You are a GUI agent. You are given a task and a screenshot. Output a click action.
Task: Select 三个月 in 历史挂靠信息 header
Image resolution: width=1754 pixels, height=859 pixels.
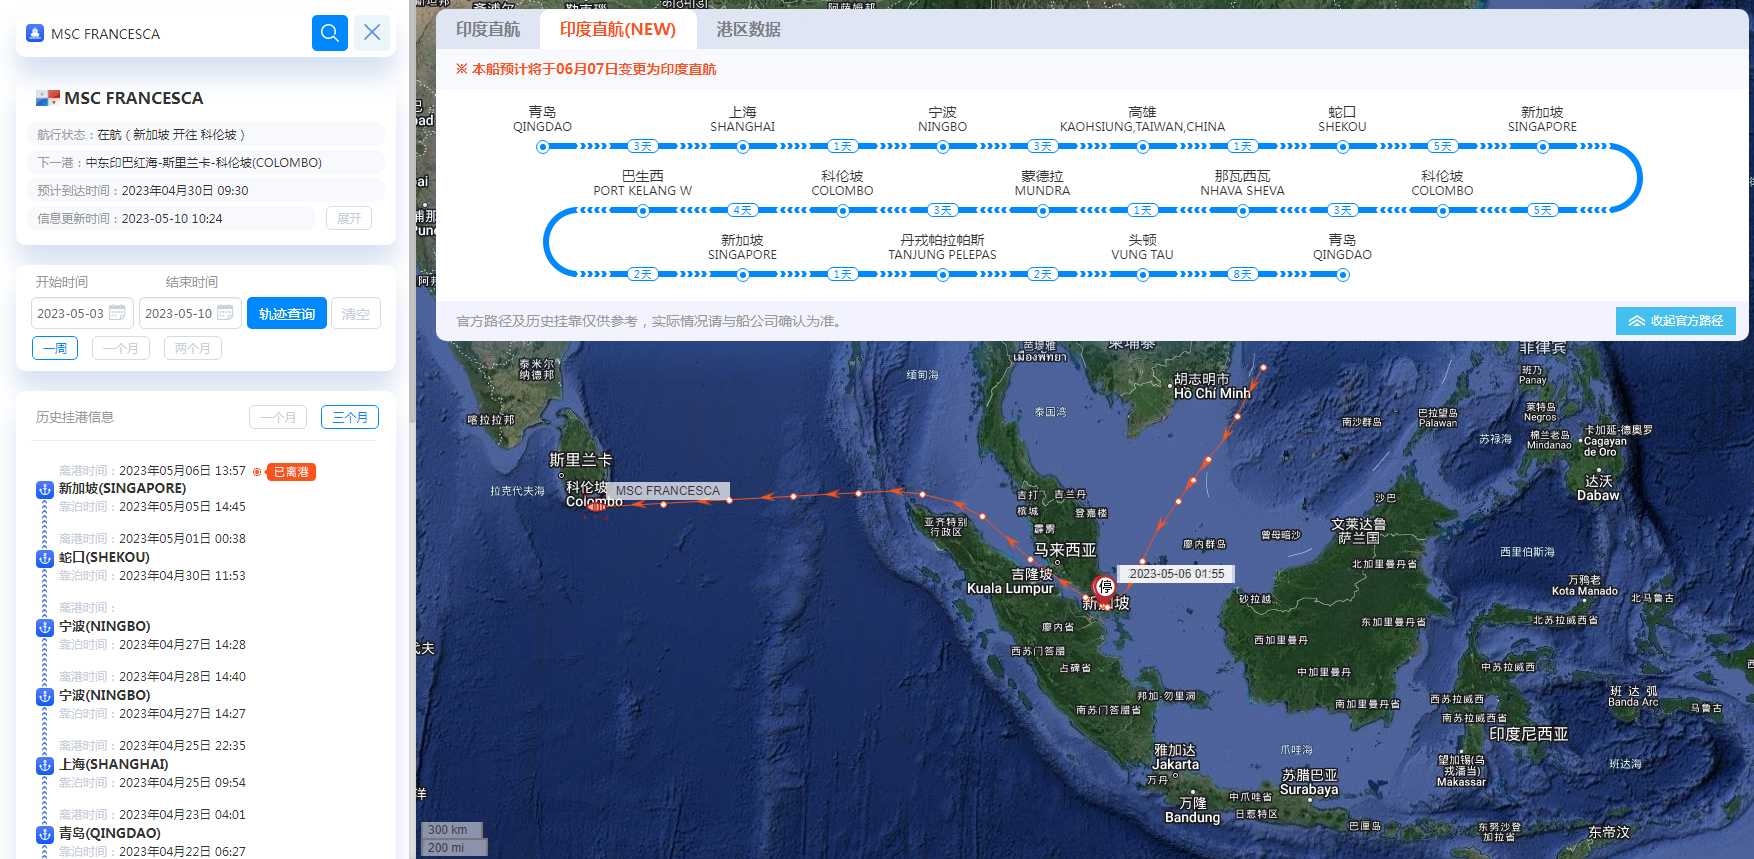pos(350,417)
